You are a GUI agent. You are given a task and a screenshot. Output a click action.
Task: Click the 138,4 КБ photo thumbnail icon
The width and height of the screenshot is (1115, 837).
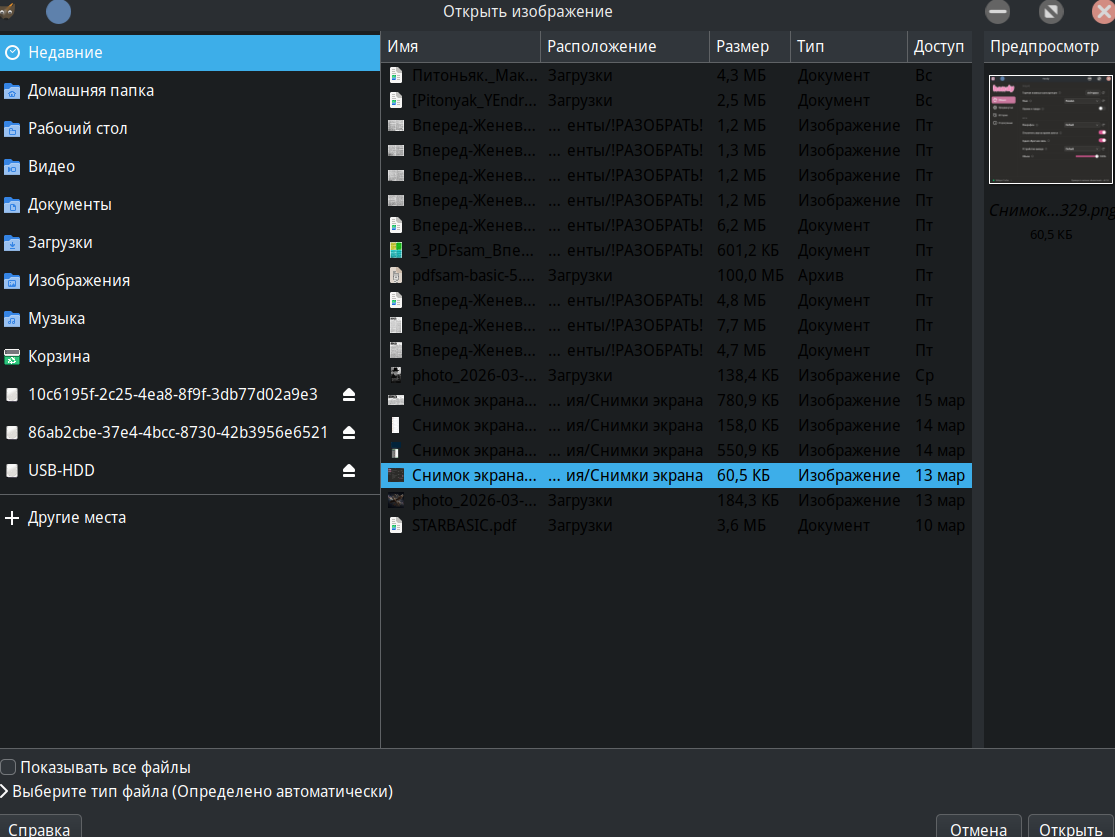(x=396, y=375)
